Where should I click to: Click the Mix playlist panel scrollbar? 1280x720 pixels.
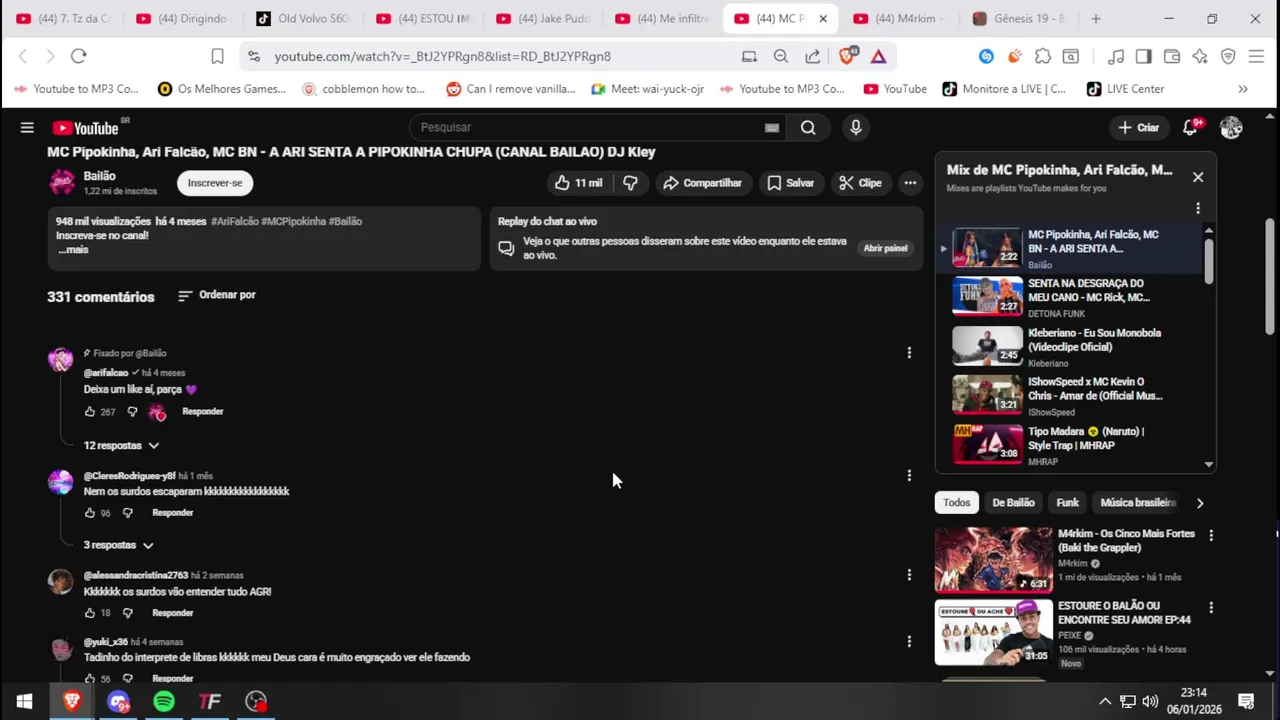coord(1209,260)
